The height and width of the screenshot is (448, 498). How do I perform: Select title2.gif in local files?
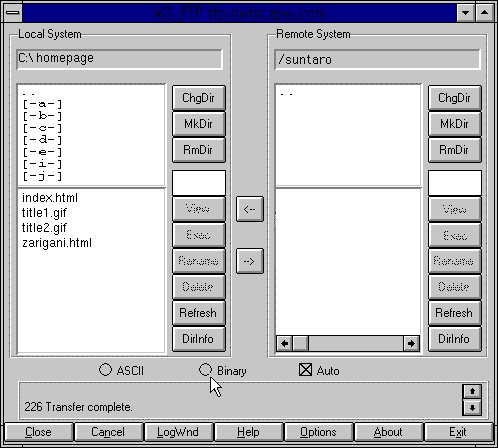(44, 228)
